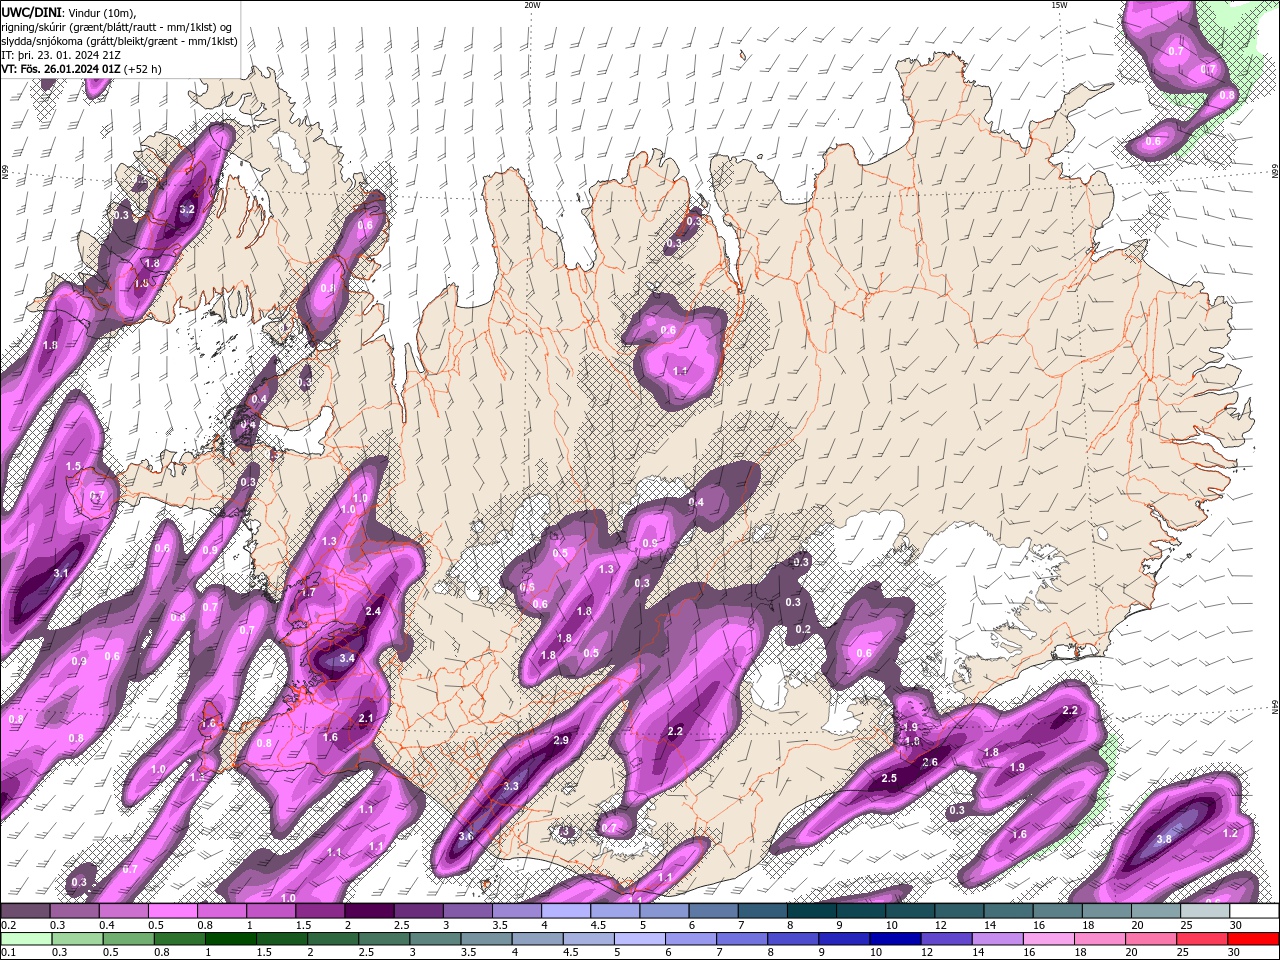Click bottom-row legend swatch between 1 and 1.5
1280x960 pixels.
click(231, 939)
